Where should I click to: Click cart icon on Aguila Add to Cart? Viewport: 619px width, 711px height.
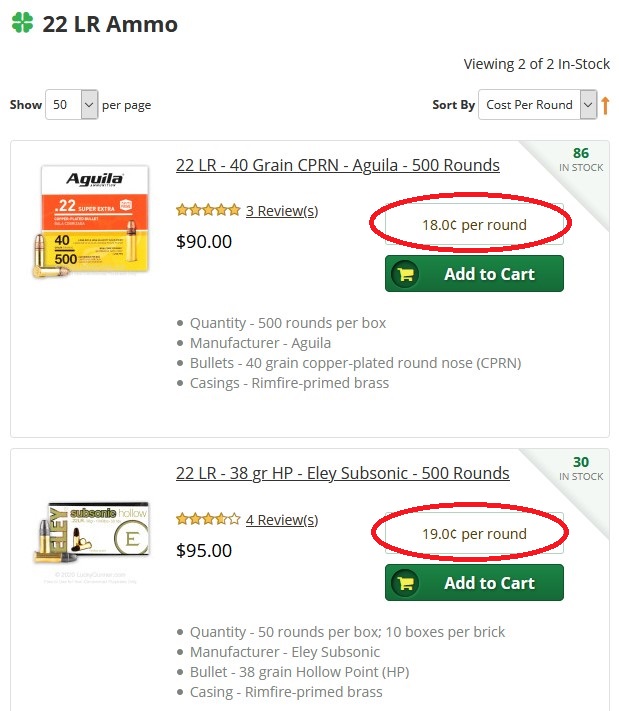pyautogui.click(x=405, y=274)
